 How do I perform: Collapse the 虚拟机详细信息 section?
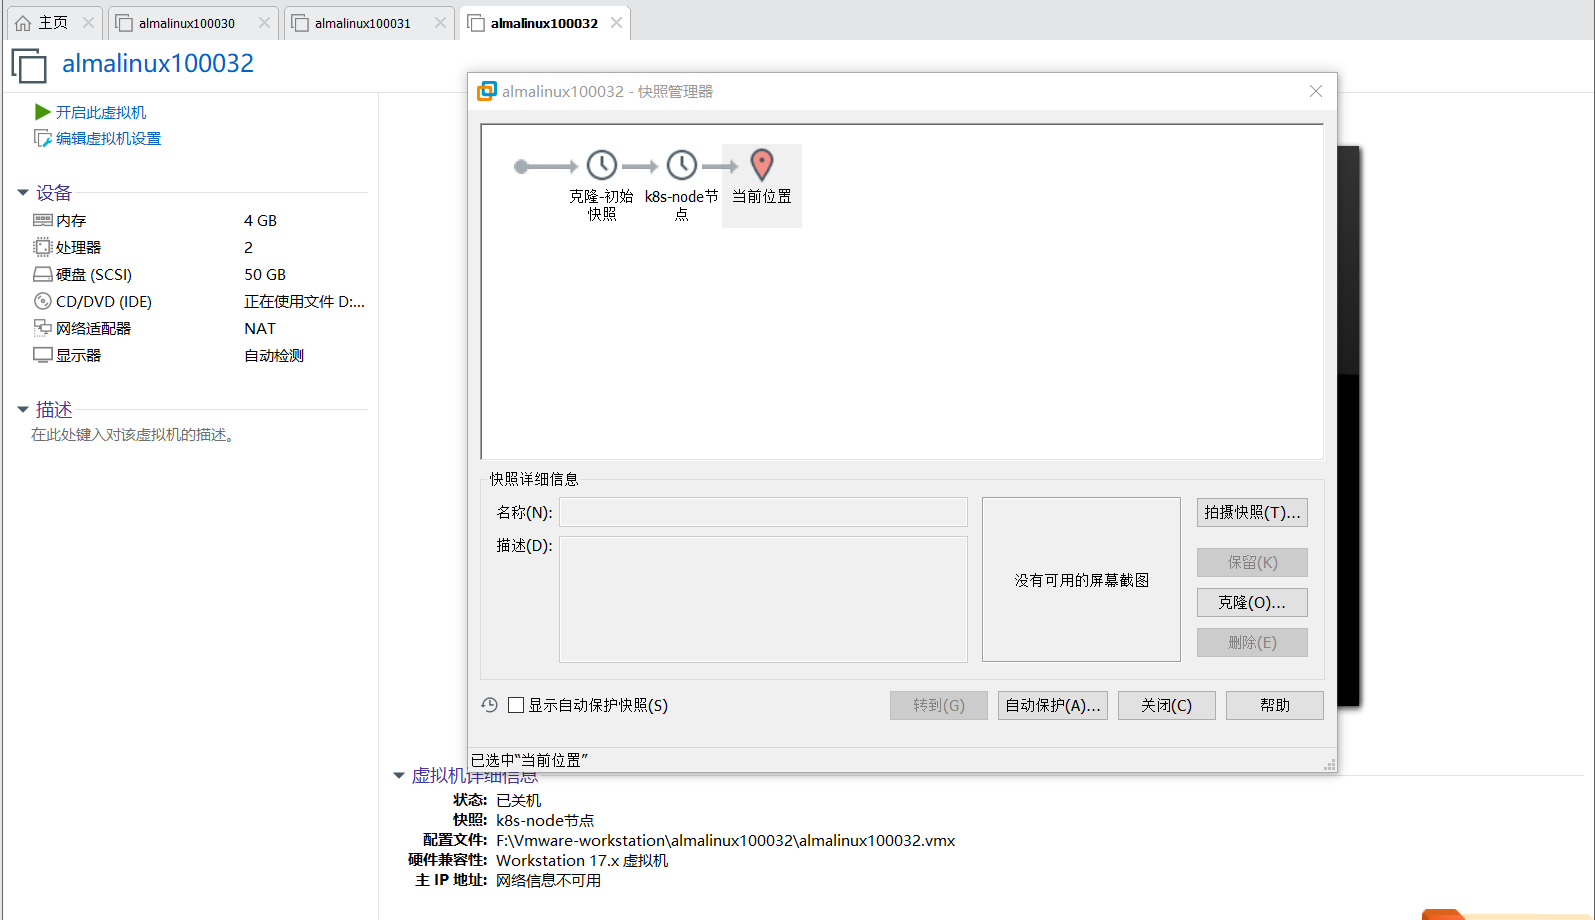pos(399,775)
